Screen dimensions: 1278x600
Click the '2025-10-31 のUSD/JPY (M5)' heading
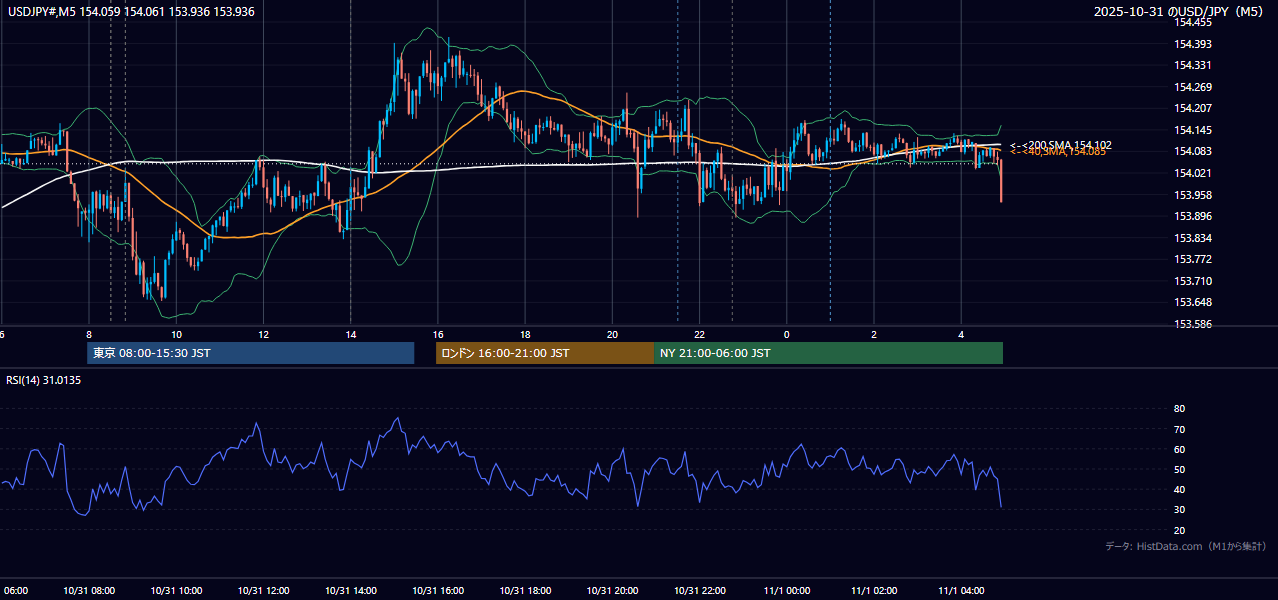1181,12
